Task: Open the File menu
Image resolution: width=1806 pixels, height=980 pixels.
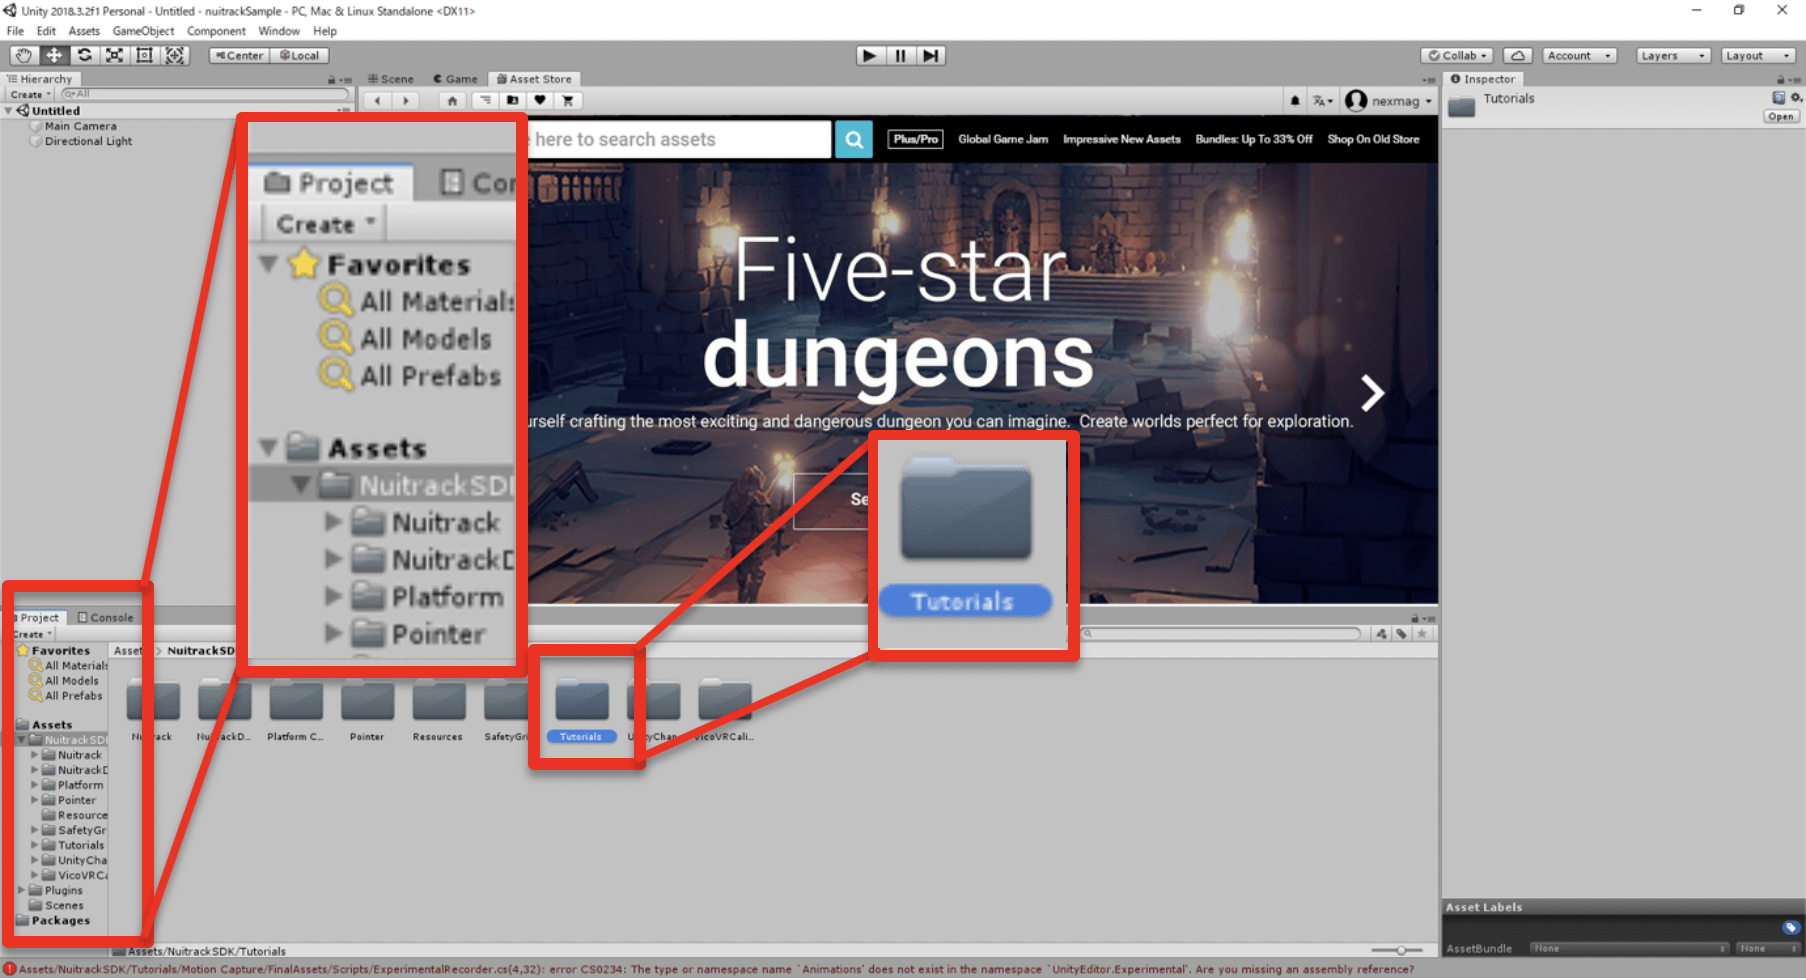Action: tap(15, 31)
